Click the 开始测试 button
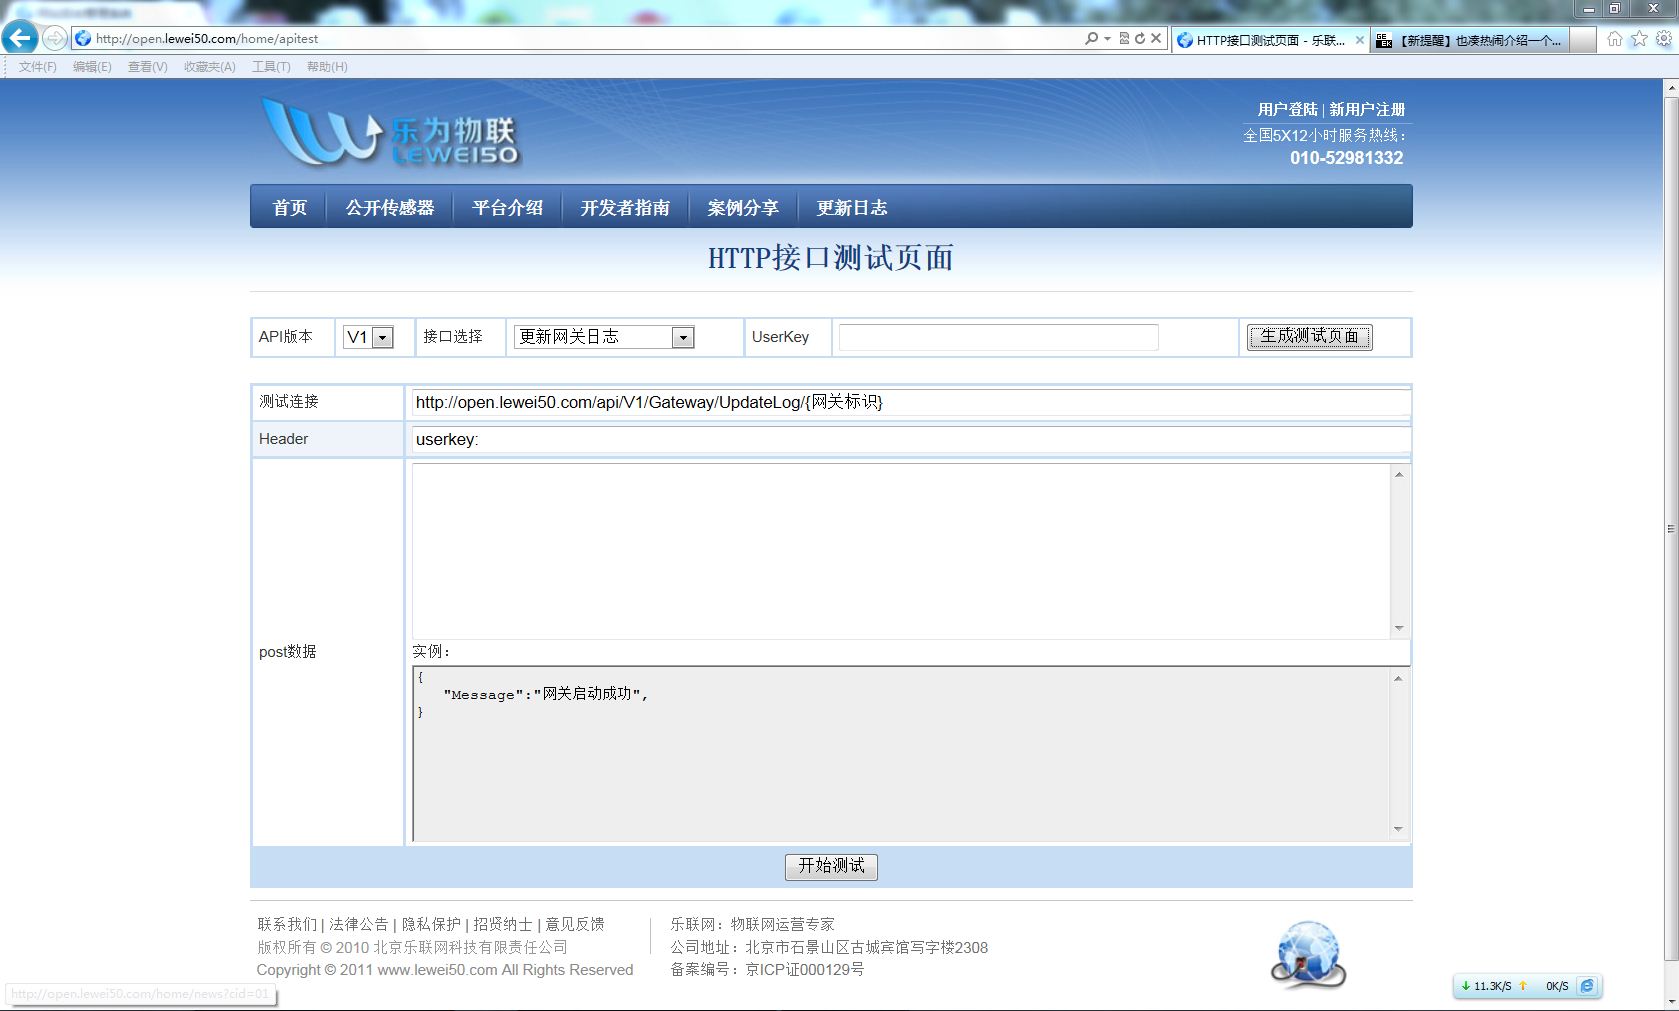The image size is (1679, 1011). [831, 866]
